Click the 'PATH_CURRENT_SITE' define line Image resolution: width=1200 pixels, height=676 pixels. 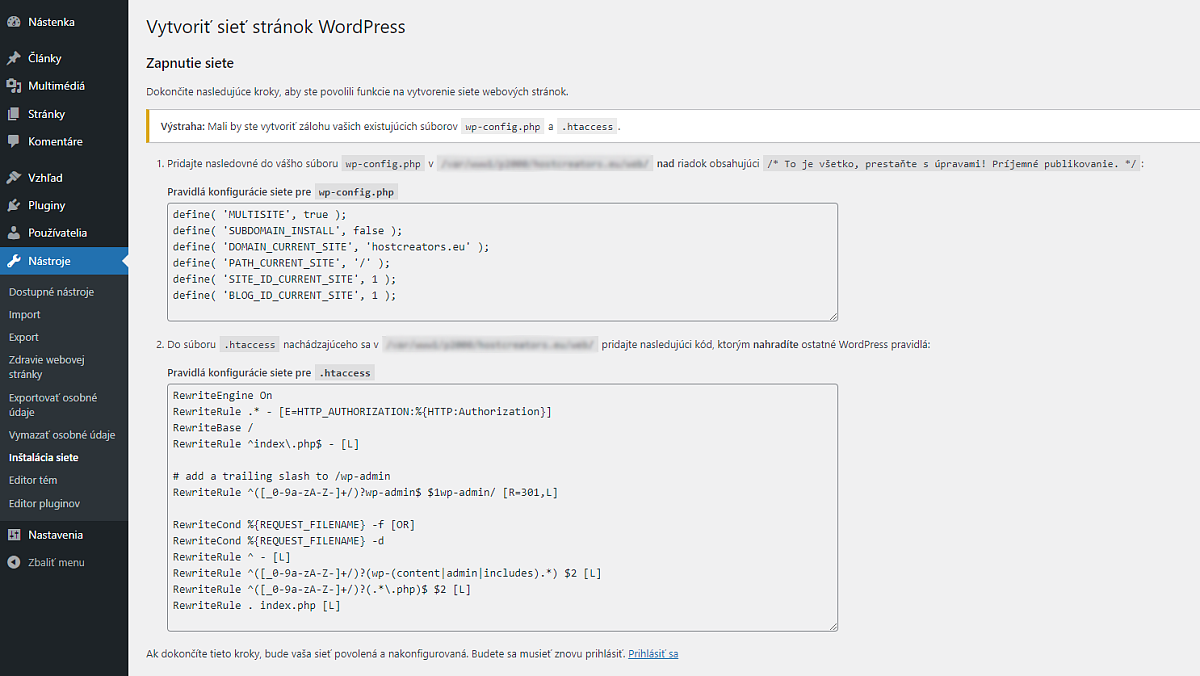281,263
